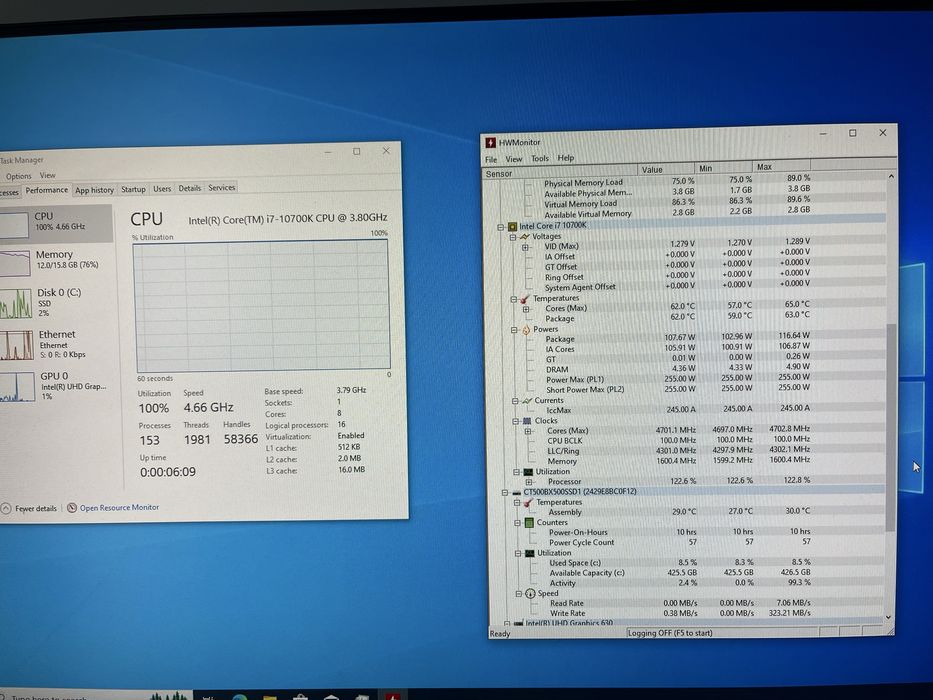Click the flame icon next to Powers
The height and width of the screenshot is (700, 933).
point(526,330)
